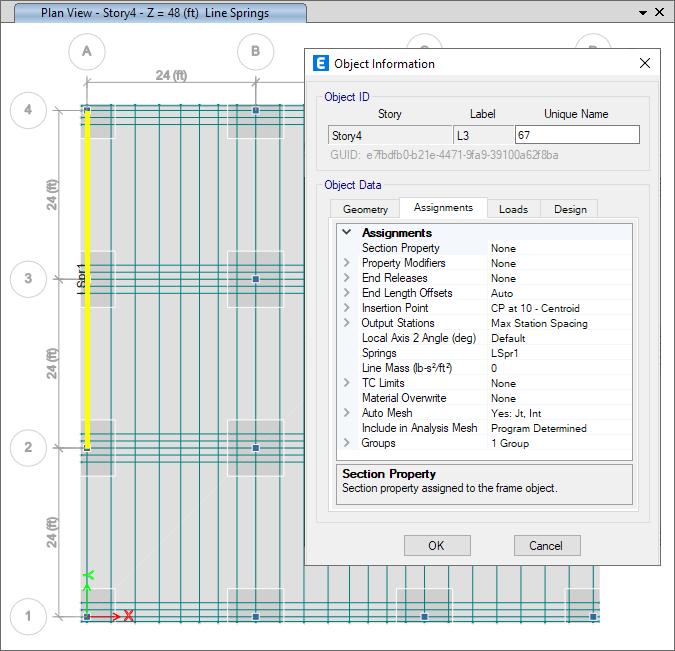675x651 pixels.
Task: Expand the Property Modifiers row
Action: click(347, 263)
